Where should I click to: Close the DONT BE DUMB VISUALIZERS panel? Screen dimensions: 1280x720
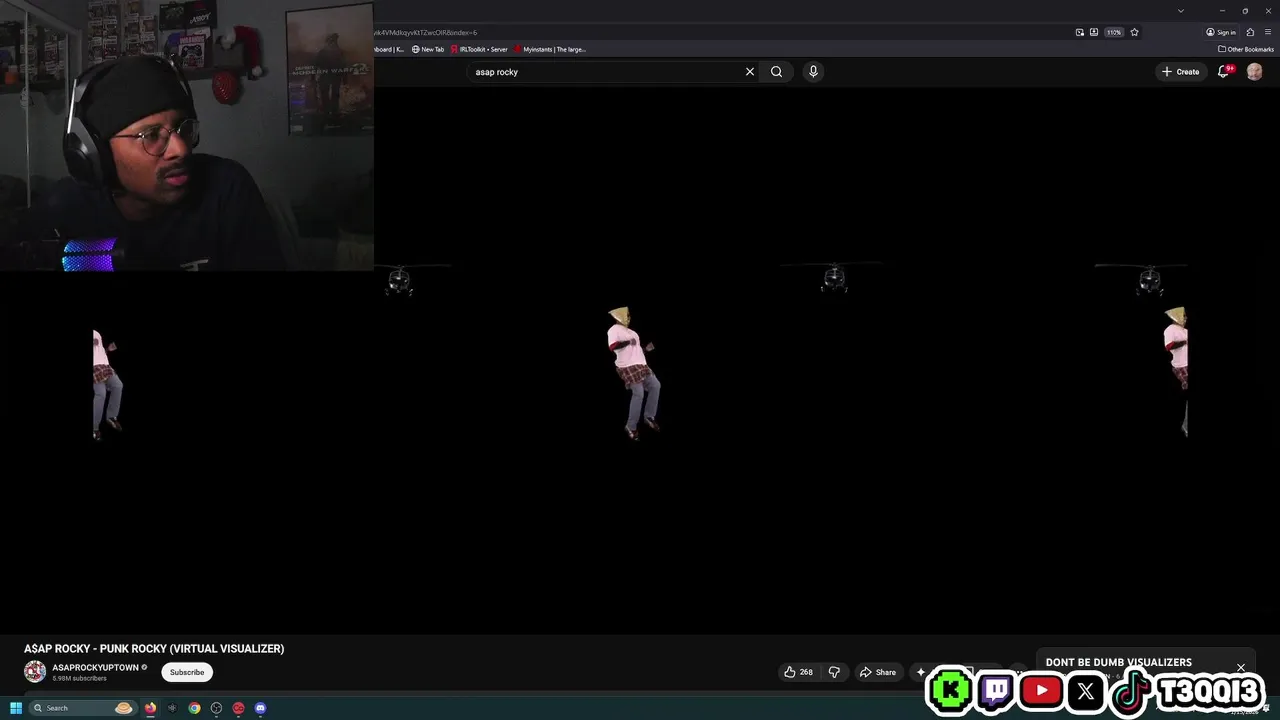click(1241, 667)
